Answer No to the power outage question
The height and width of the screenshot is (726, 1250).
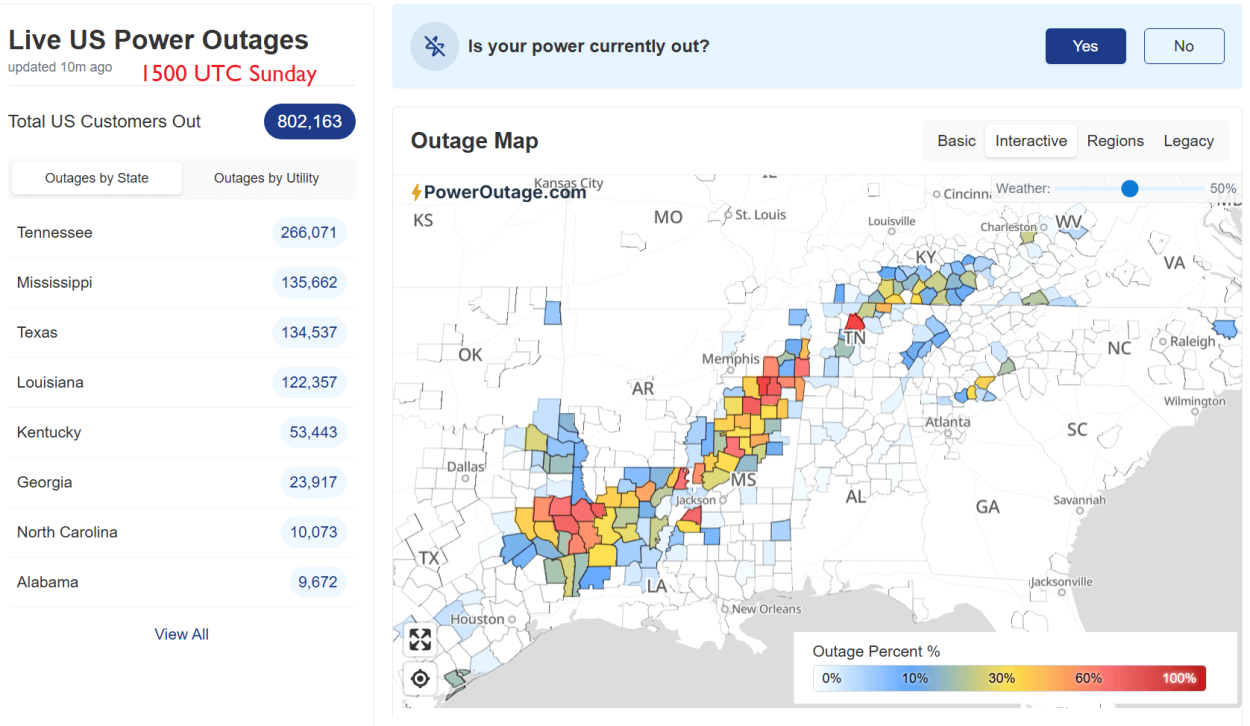tap(1184, 45)
